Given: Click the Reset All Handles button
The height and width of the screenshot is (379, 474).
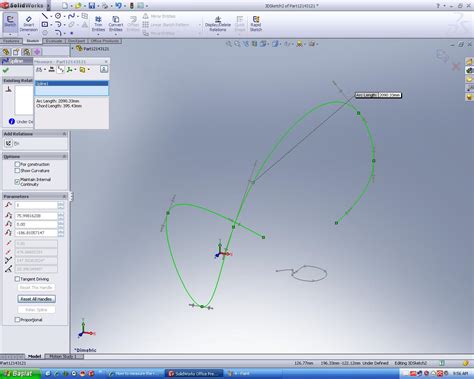Looking at the screenshot, I should click(x=36, y=299).
